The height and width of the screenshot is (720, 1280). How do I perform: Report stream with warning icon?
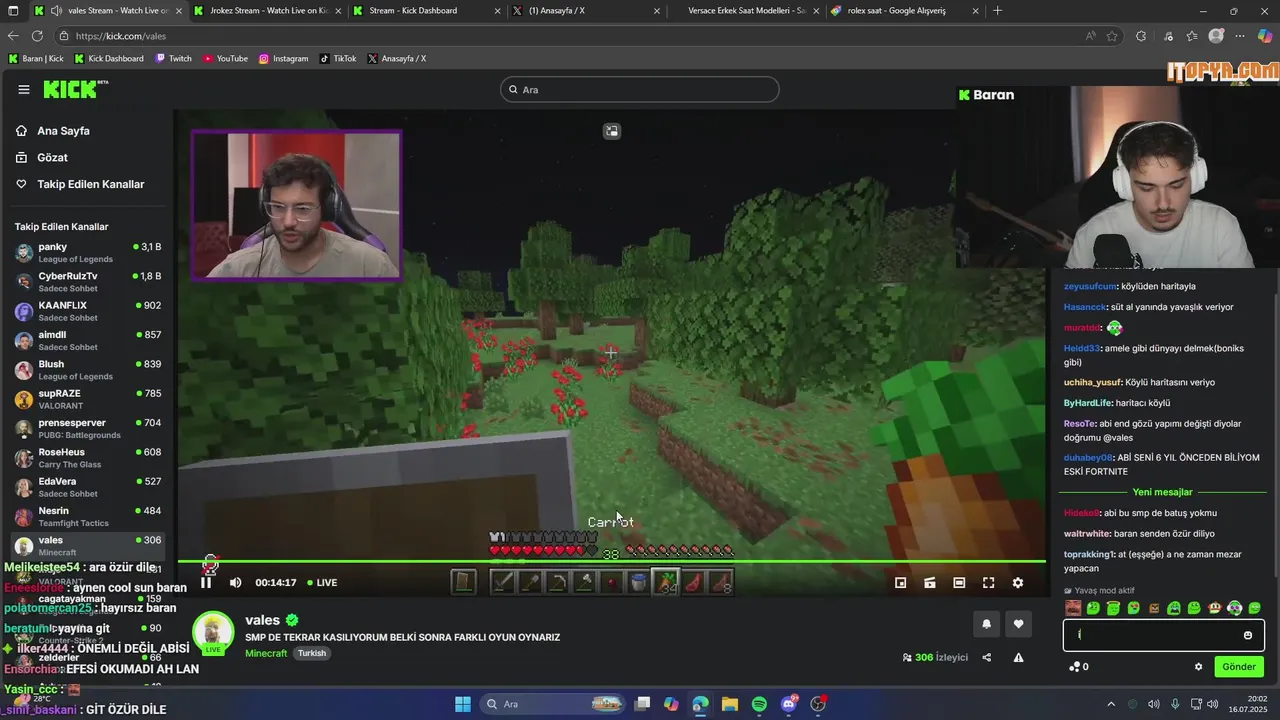coord(1018,657)
